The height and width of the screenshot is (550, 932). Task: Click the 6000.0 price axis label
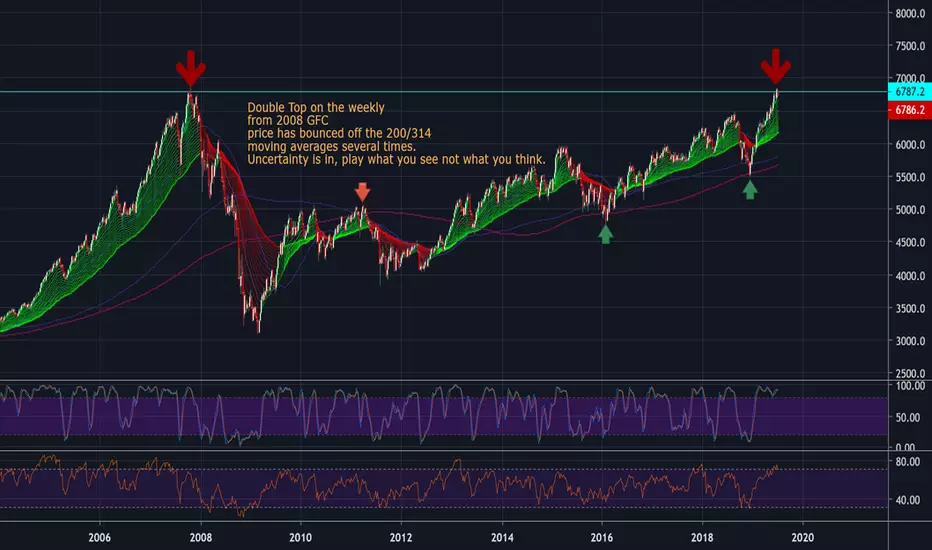click(910, 144)
